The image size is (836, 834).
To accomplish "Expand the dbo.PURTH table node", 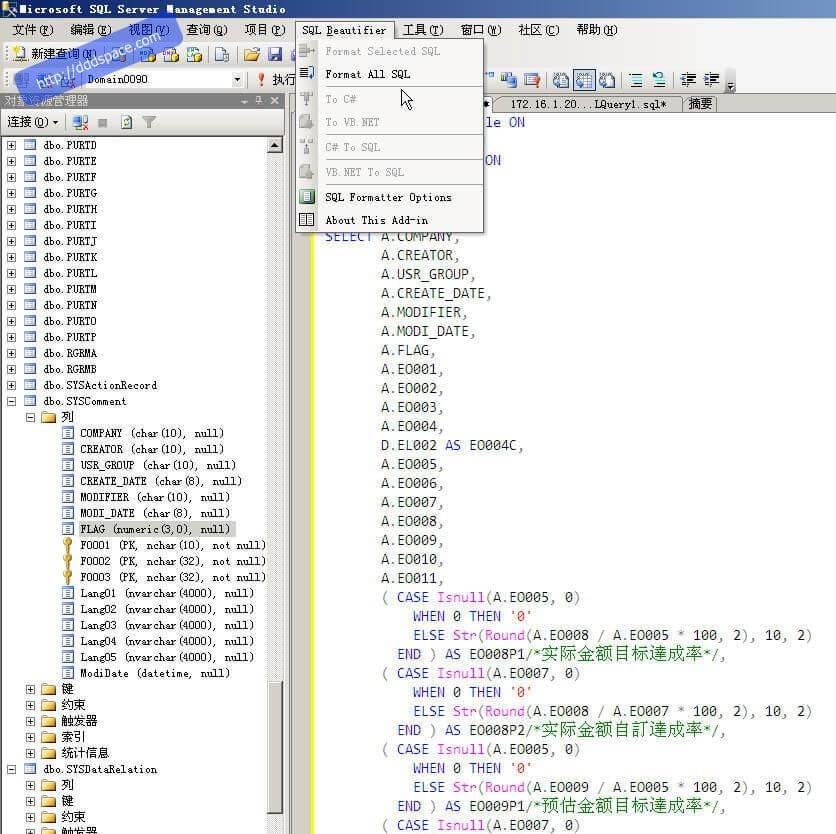I will tap(12, 209).
